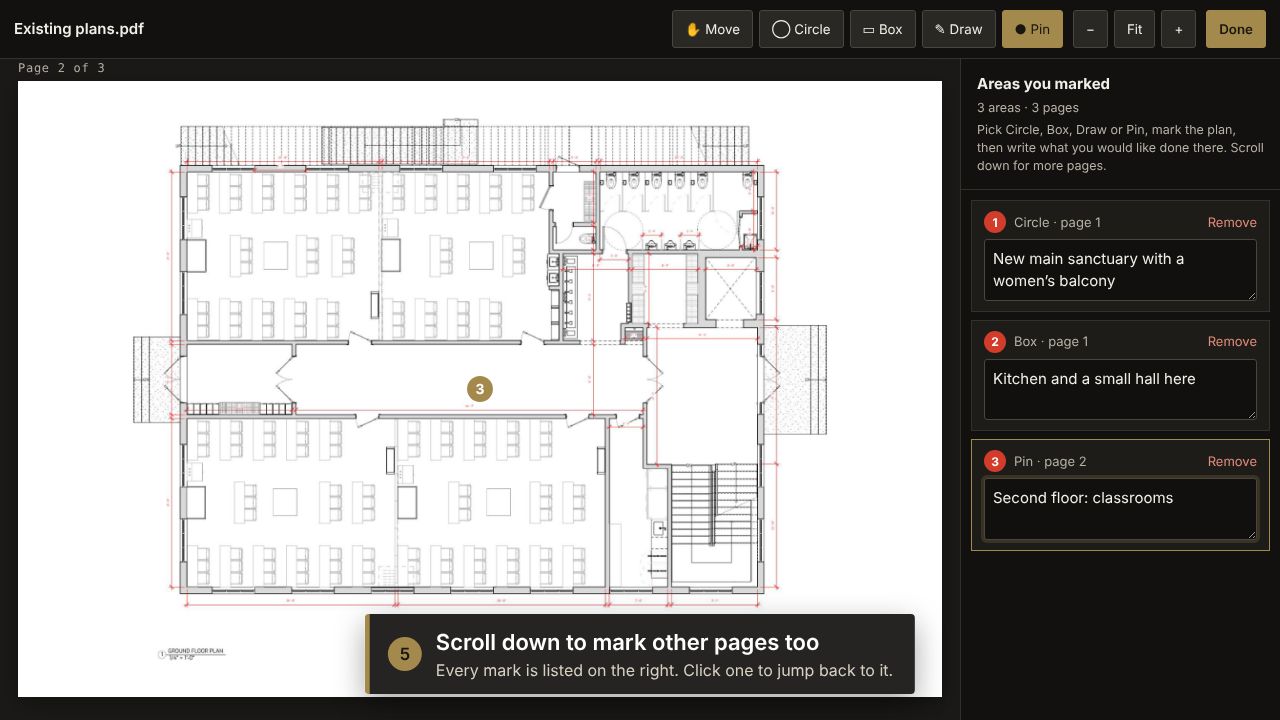
Task: Click the 'Box · page 1' label
Action: (1051, 342)
